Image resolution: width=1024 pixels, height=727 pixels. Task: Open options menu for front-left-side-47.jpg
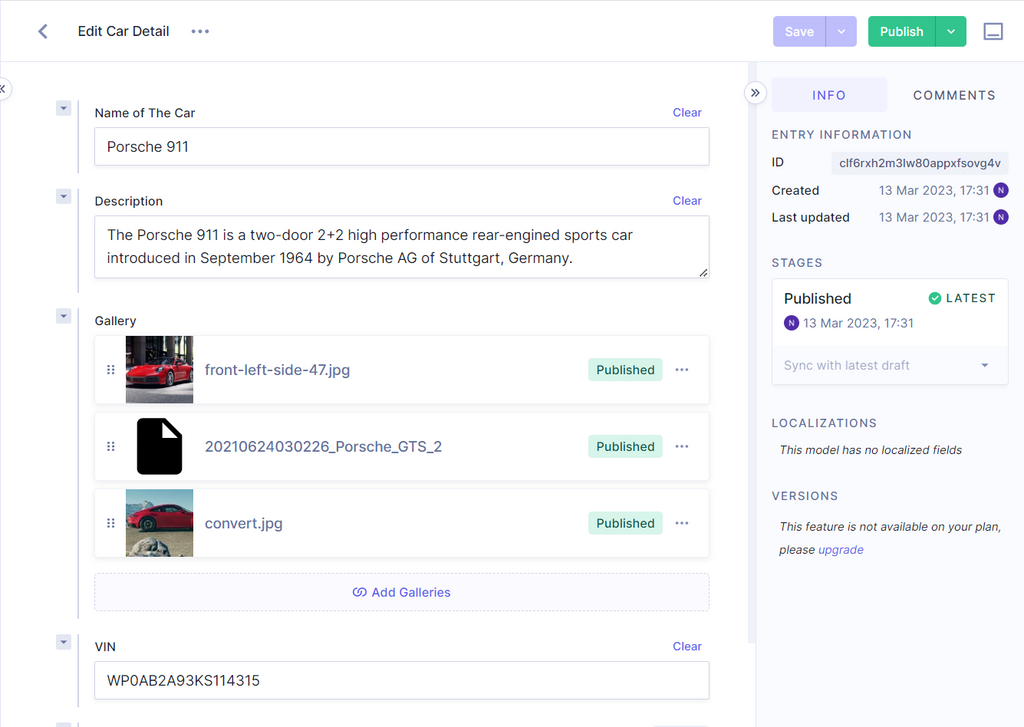[682, 370]
